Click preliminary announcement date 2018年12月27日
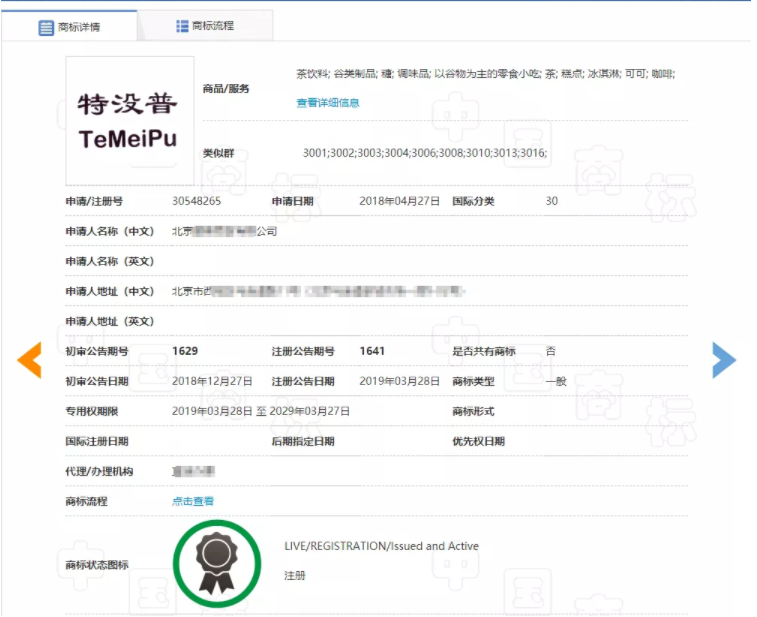 pos(212,381)
